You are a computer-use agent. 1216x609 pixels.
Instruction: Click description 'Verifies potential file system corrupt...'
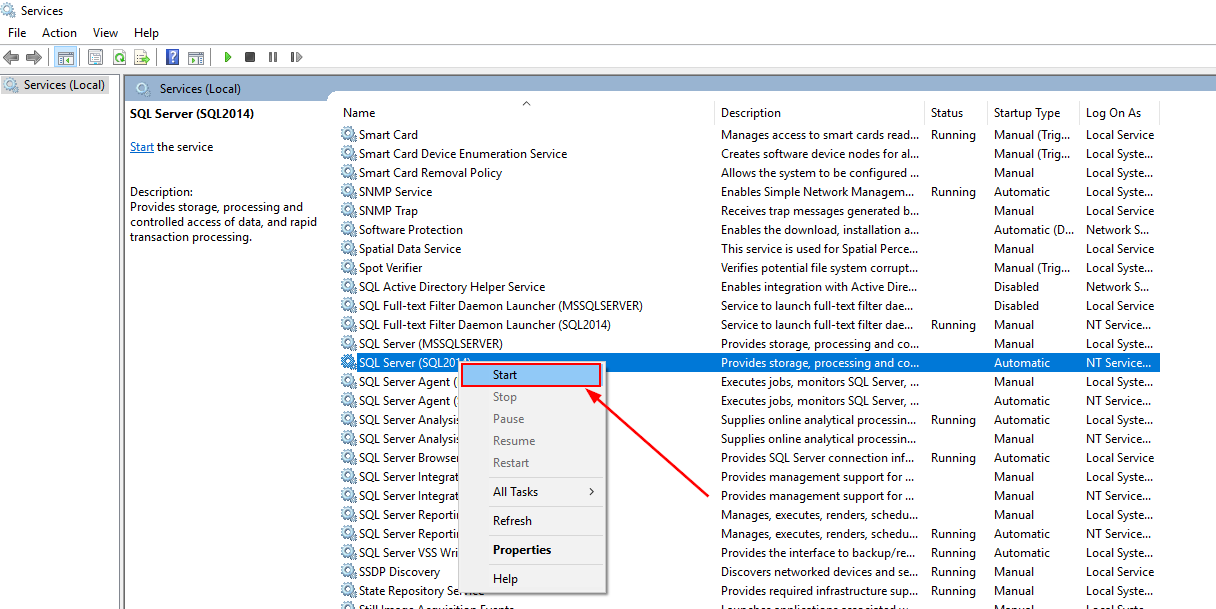click(820, 268)
